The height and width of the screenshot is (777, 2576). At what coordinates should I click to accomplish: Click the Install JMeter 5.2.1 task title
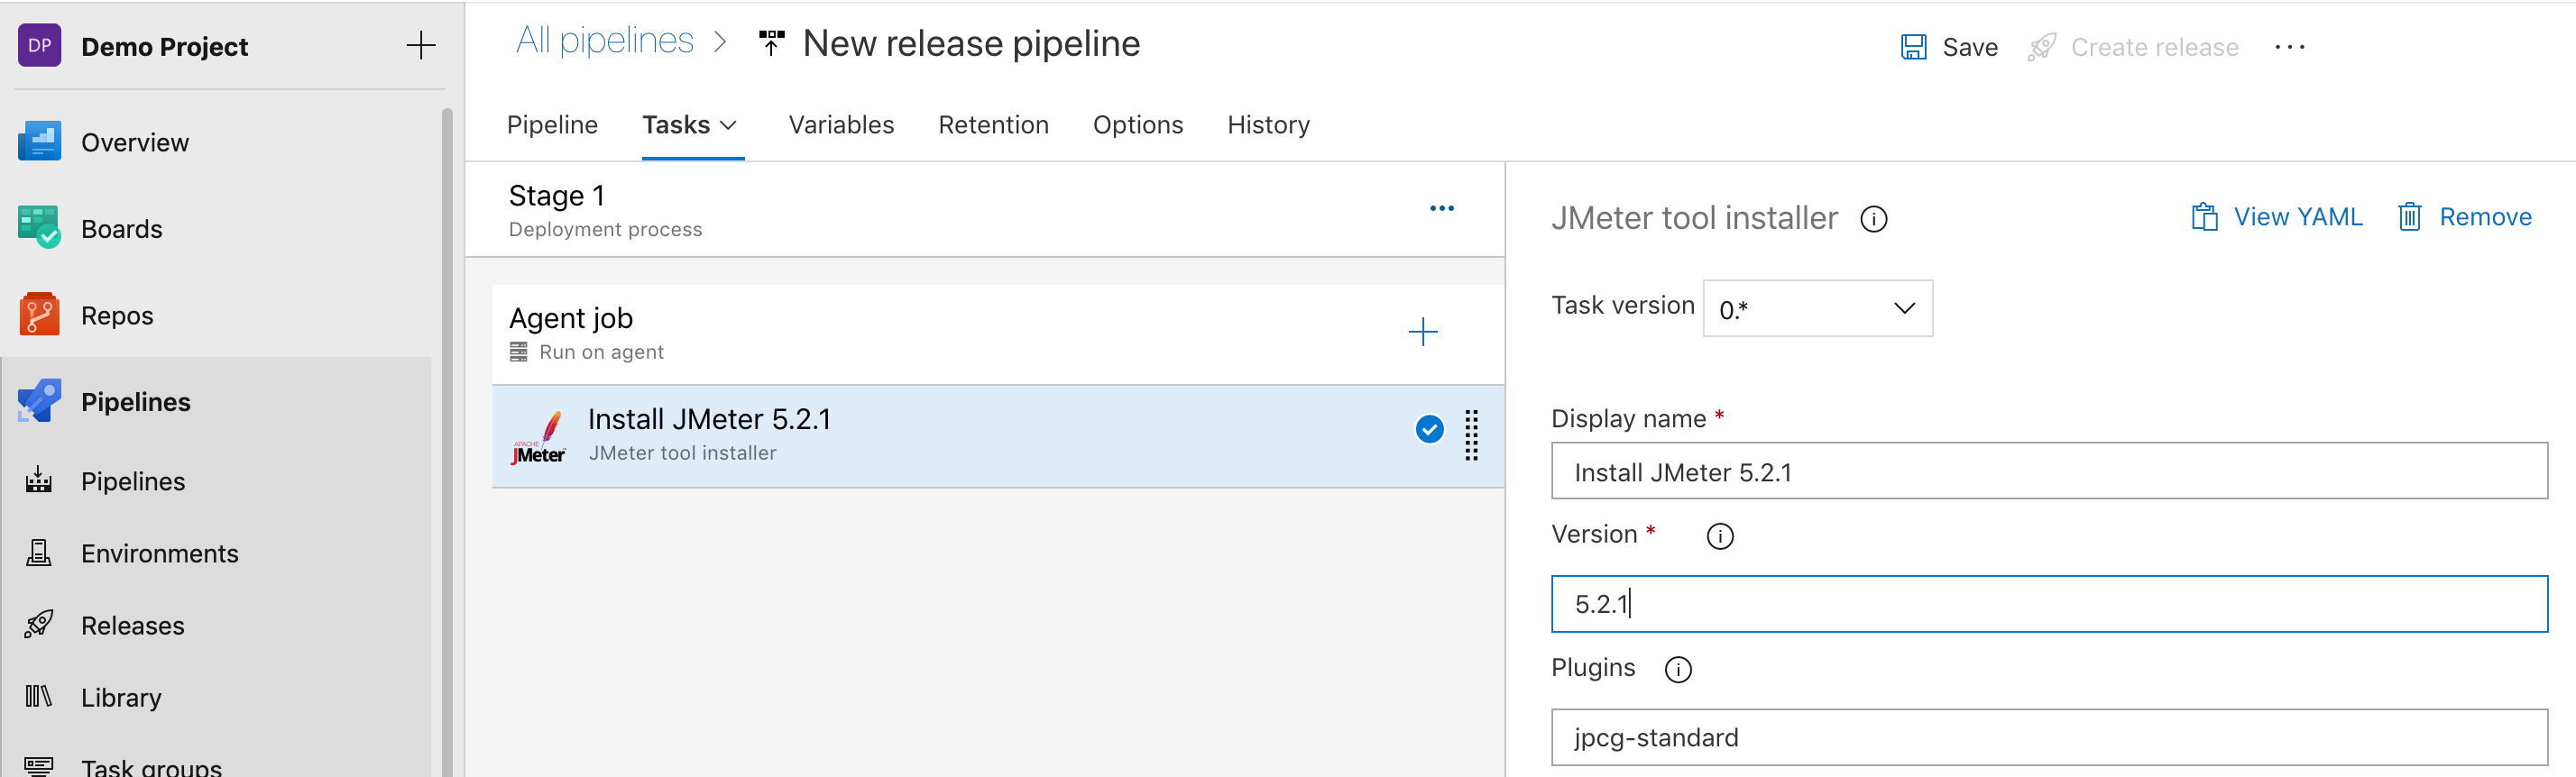click(x=709, y=419)
